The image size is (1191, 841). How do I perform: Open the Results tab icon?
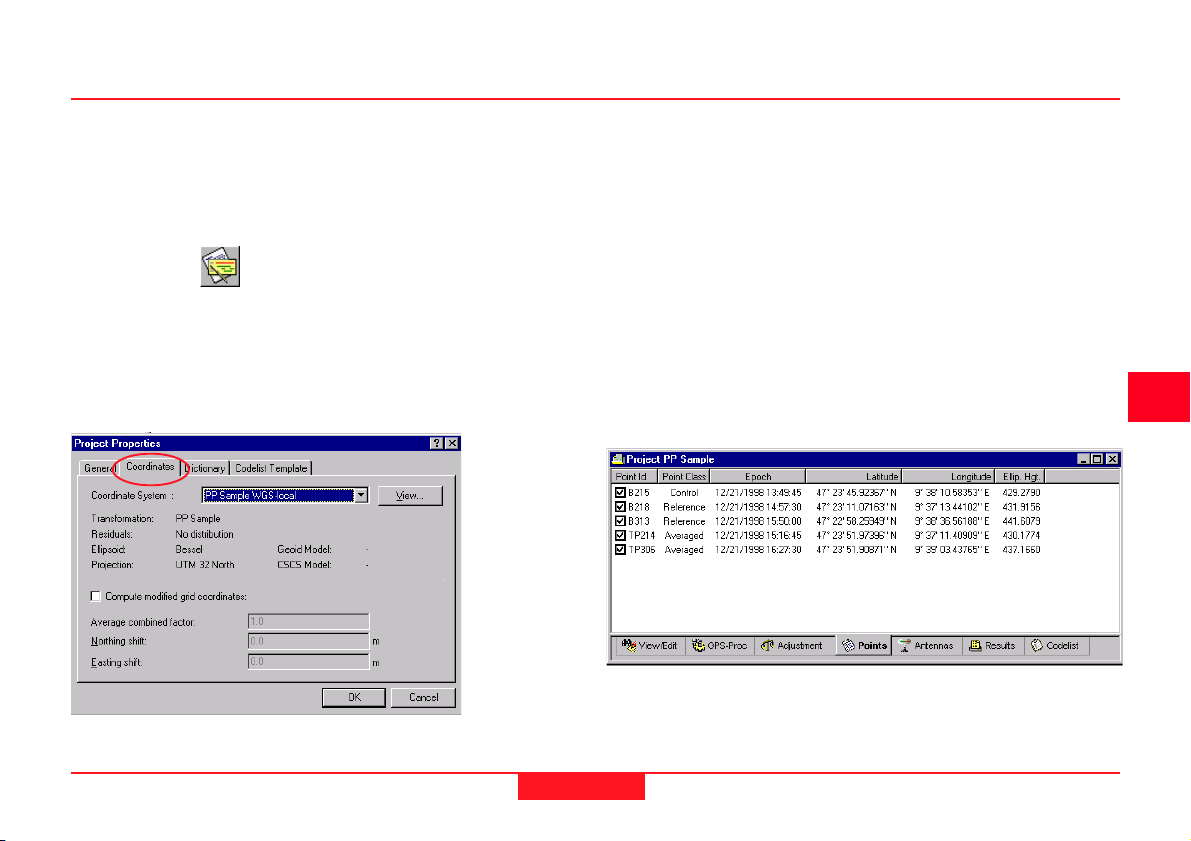click(974, 646)
